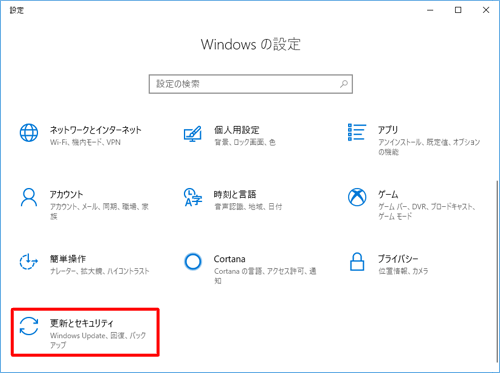Image resolution: width=500 pixels, height=373 pixels.
Task: Click the 個人用設定 personalization icon
Action: (x=193, y=134)
